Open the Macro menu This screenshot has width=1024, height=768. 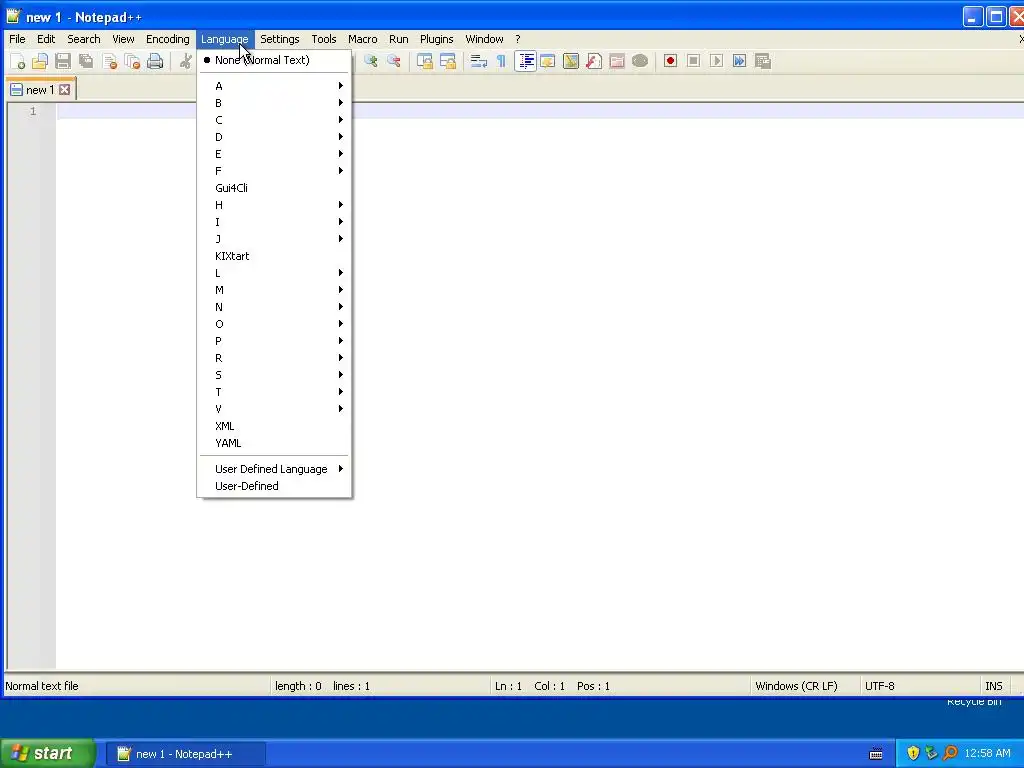tap(362, 39)
